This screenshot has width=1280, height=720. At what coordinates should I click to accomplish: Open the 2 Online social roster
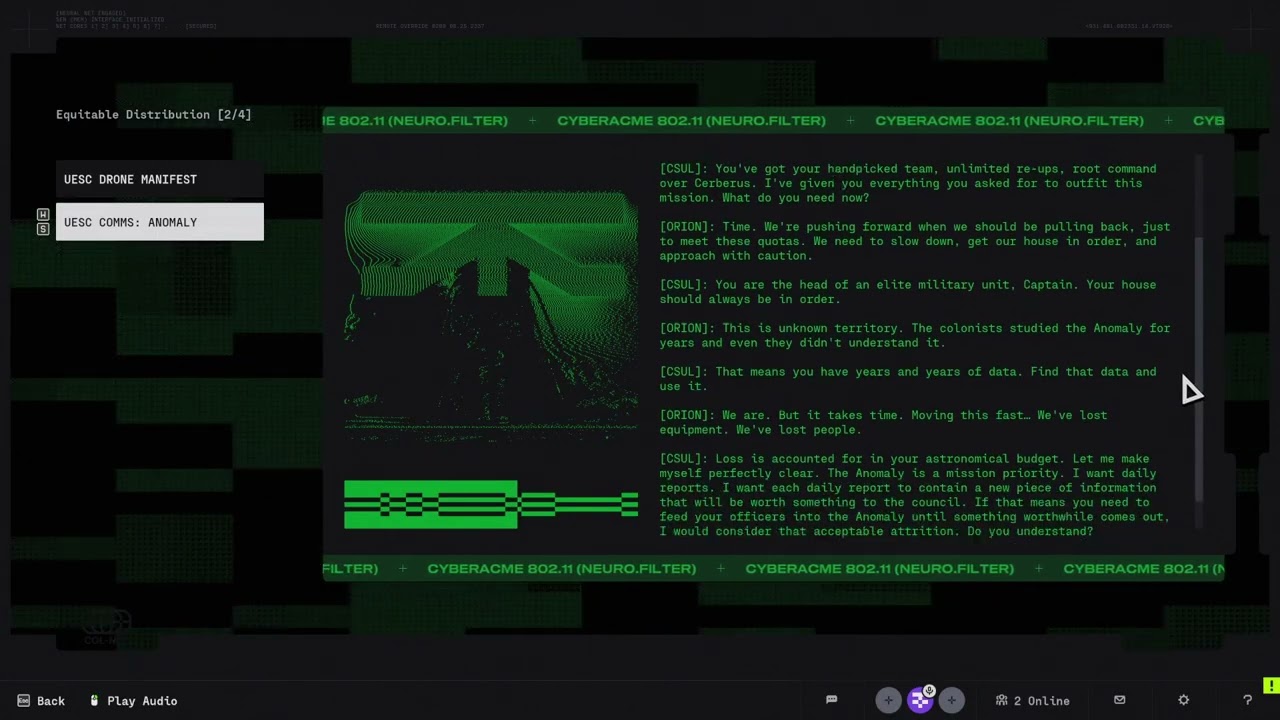click(1032, 701)
